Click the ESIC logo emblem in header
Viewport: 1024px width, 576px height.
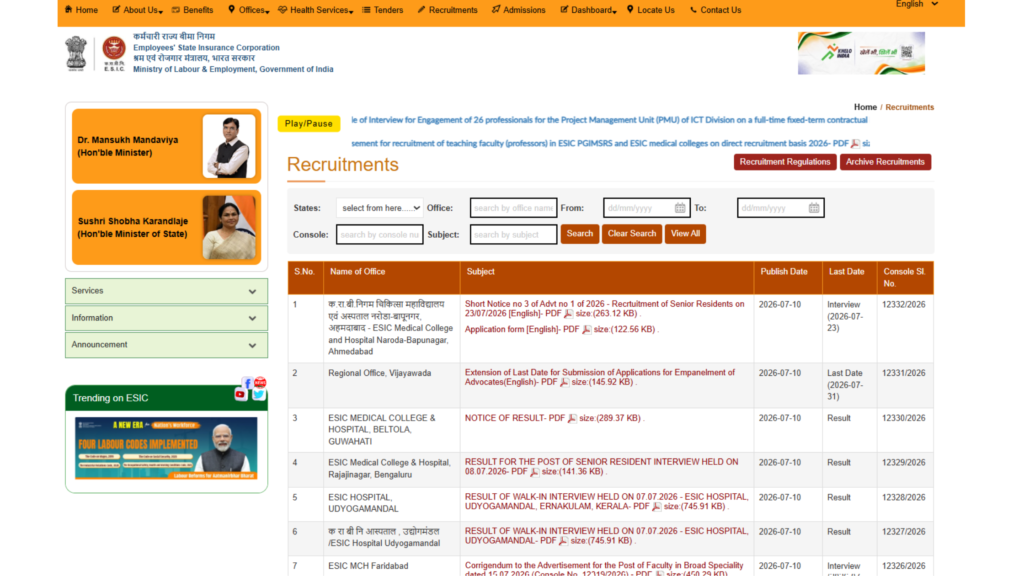click(x=114, y=53)
